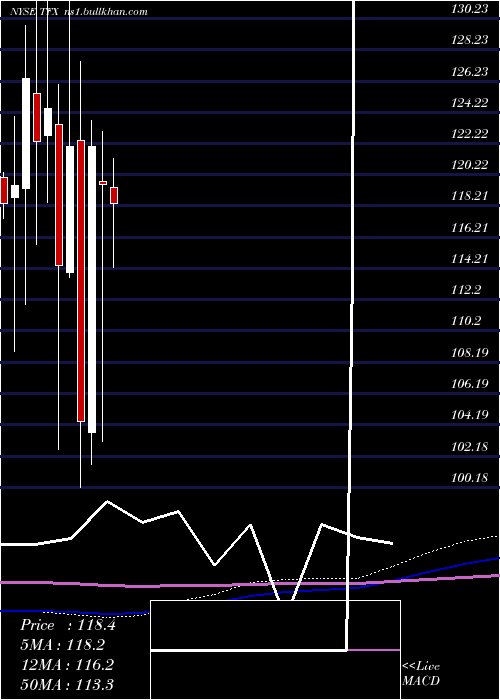Click the 110.2 price axis label
The image size is (500, 700).
point(467,321)
